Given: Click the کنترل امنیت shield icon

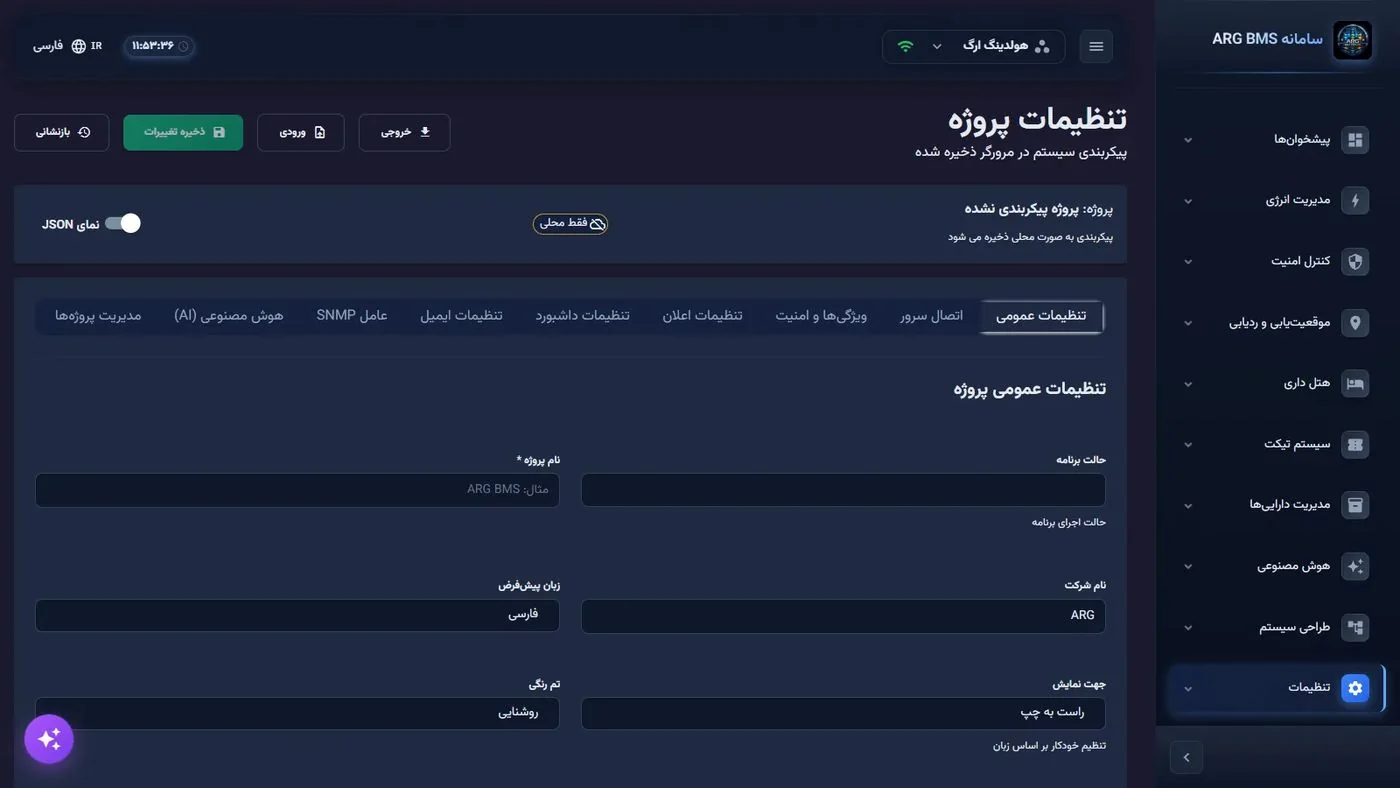Looking at the screenshot, I should [x=1355, y=261].
